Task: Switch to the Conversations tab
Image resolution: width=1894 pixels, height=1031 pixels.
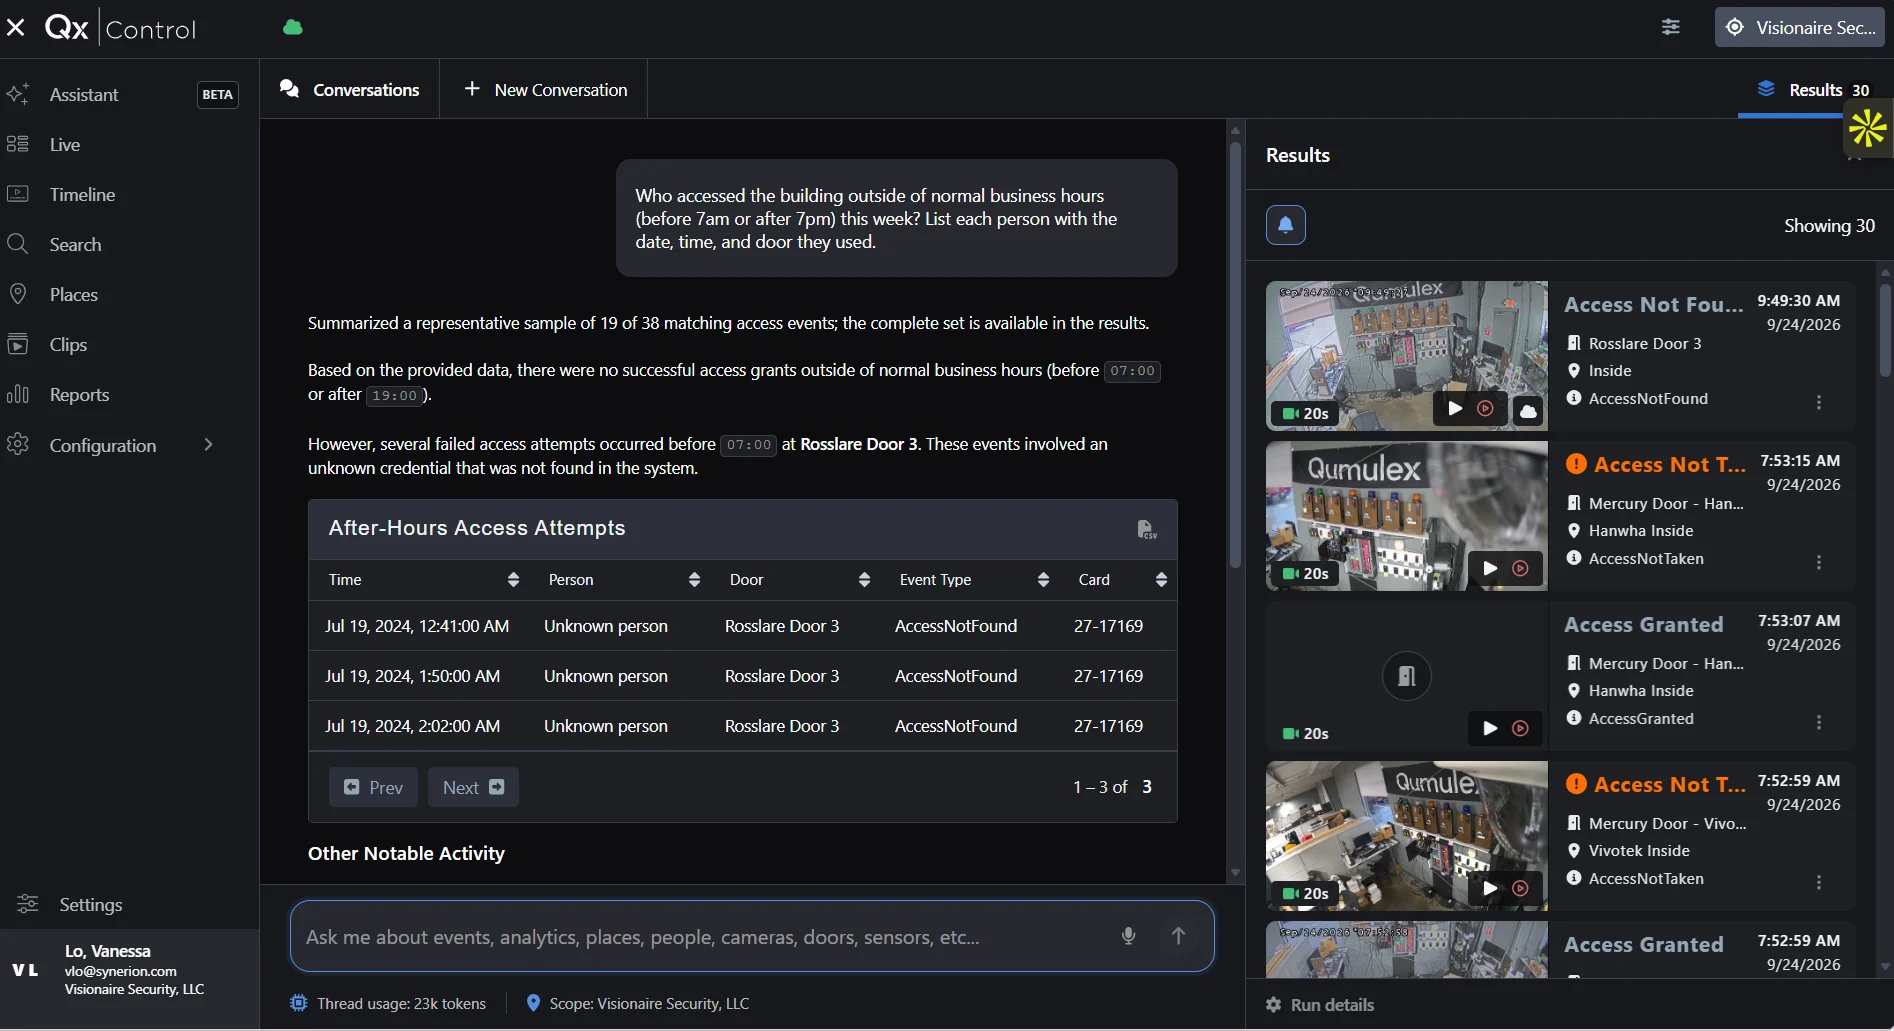Action: (x=350, y=89)
